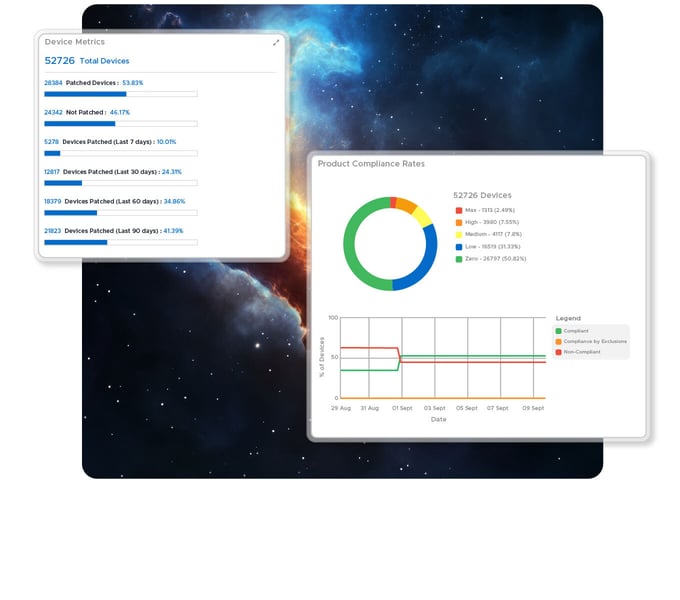680x600 pixels.
Task: Click the 5278 devices patched count
Action: (51, 142)
